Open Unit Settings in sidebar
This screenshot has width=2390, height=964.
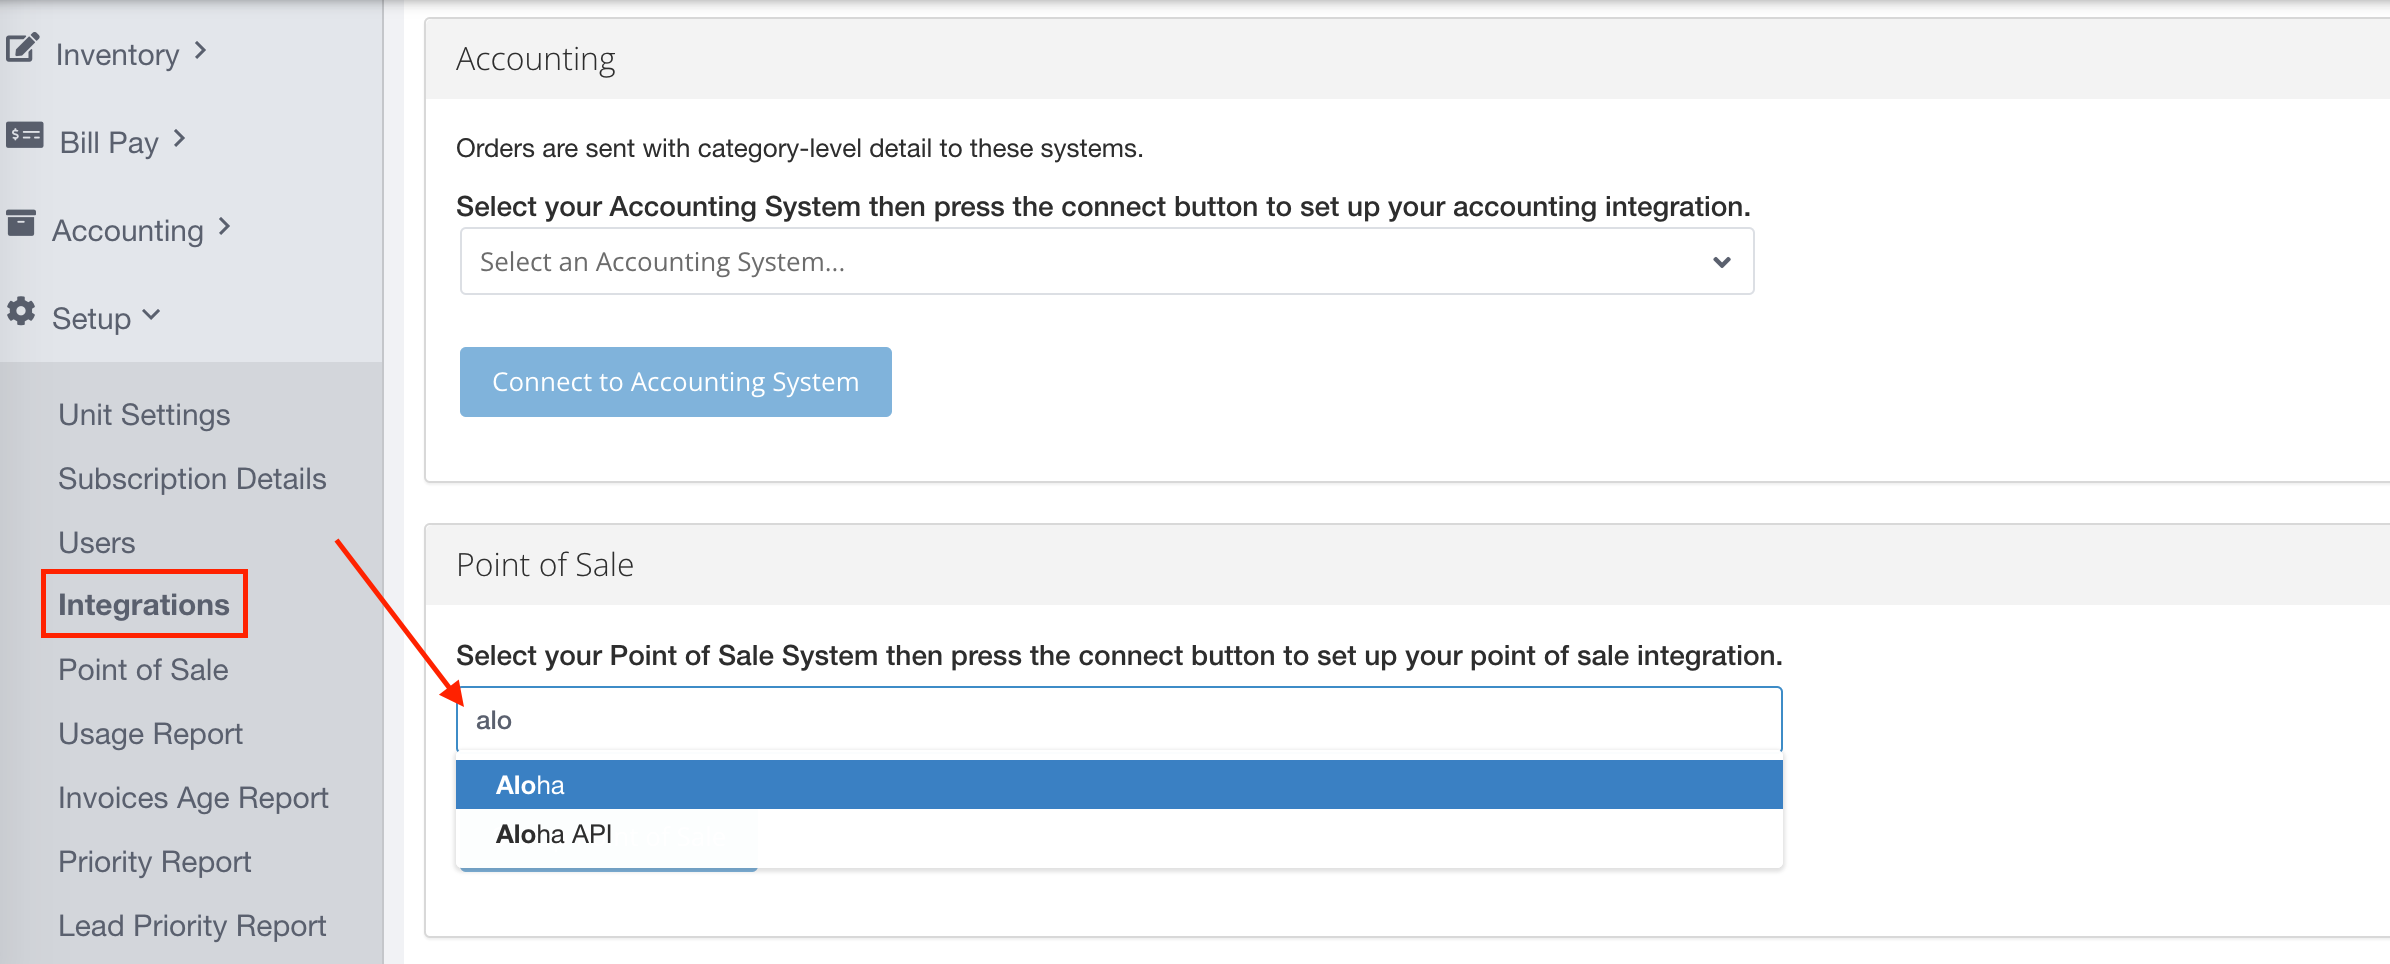click(144, 415)
